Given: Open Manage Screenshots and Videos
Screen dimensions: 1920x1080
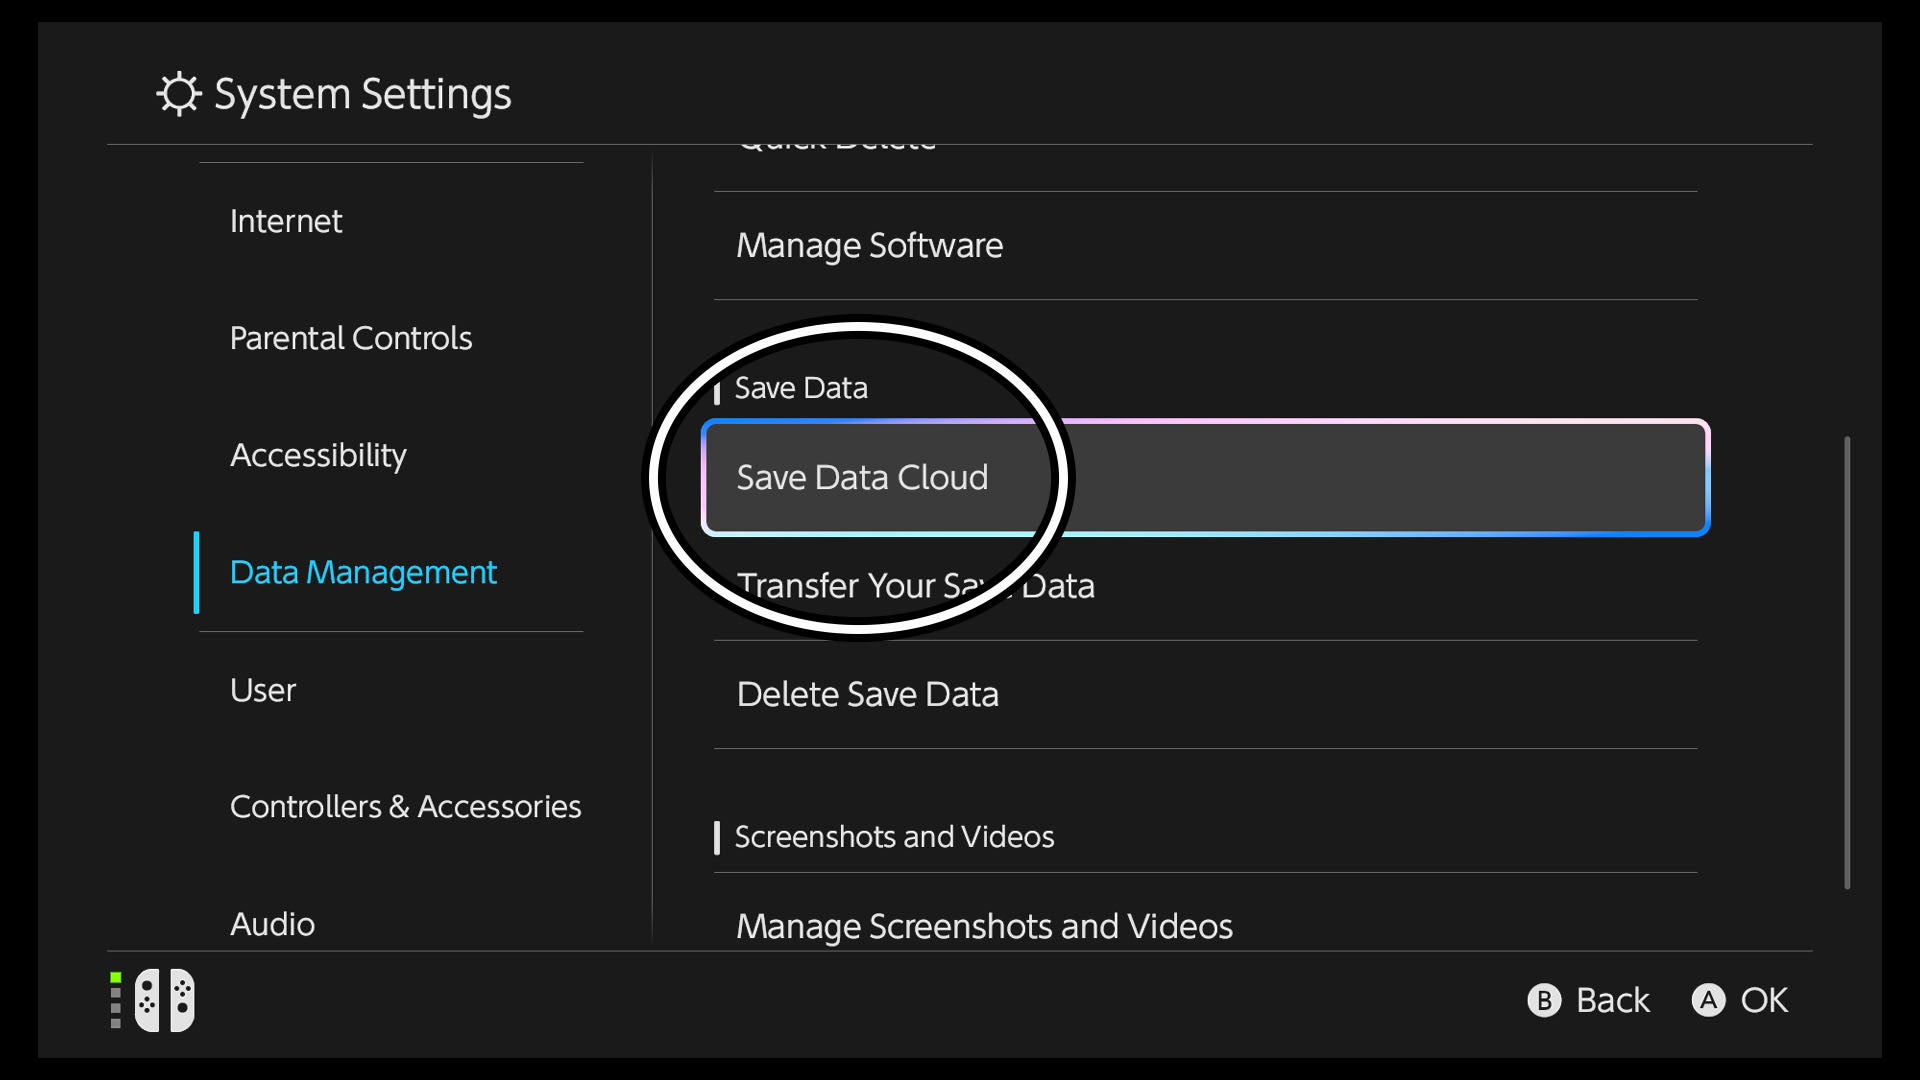Looking at the screenshot, I should click(x=984, y=926).
